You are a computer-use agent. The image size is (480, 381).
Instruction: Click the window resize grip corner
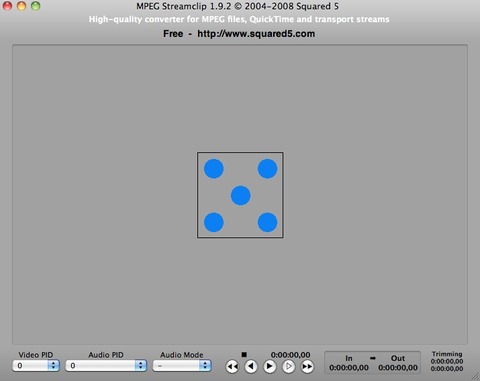pos(475,376)
